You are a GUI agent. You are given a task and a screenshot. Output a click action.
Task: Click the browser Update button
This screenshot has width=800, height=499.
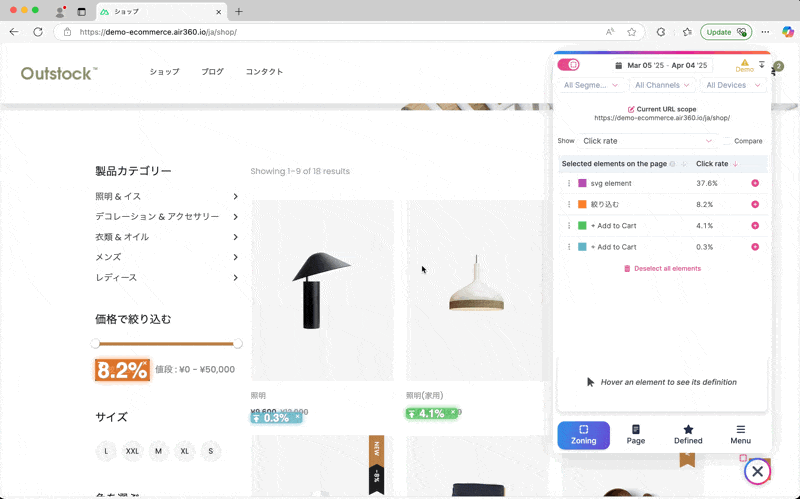pyautogui.click(x=726, y=32)
